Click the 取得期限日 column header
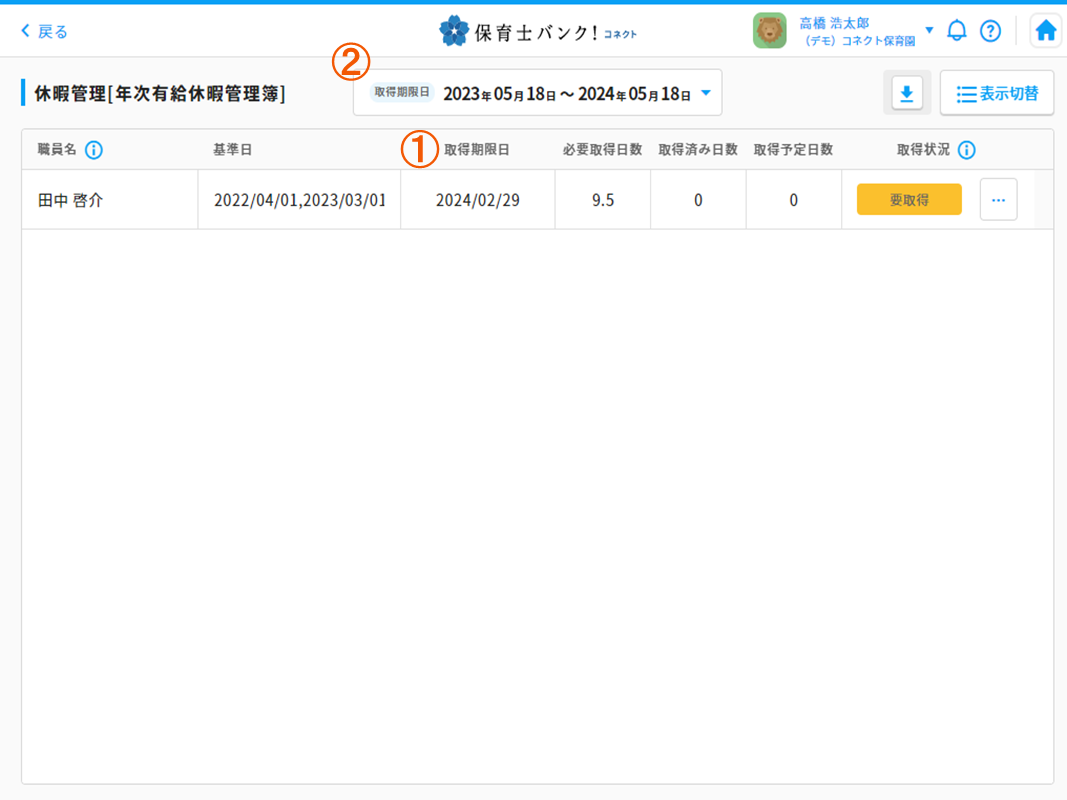This screenshot has width=1067, height=800. 477,150
